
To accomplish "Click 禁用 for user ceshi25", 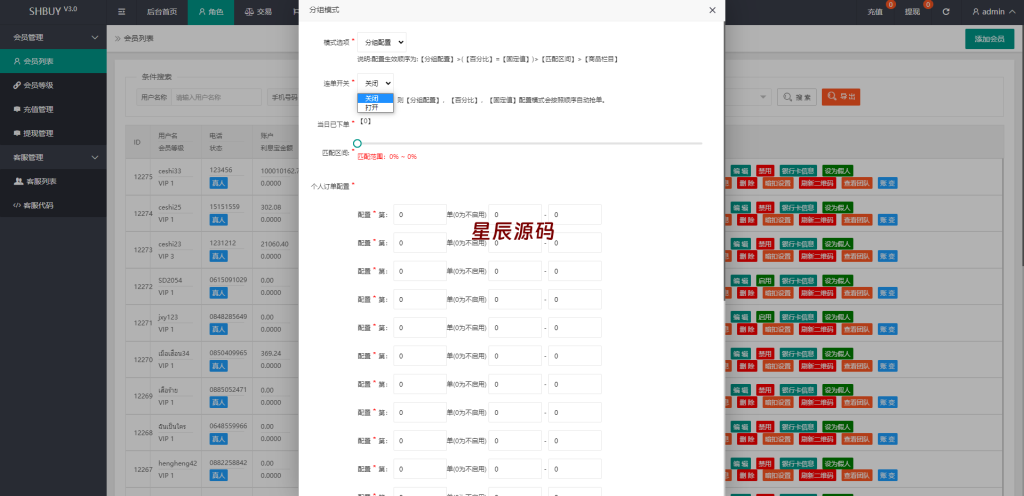I will click(764, 208).
